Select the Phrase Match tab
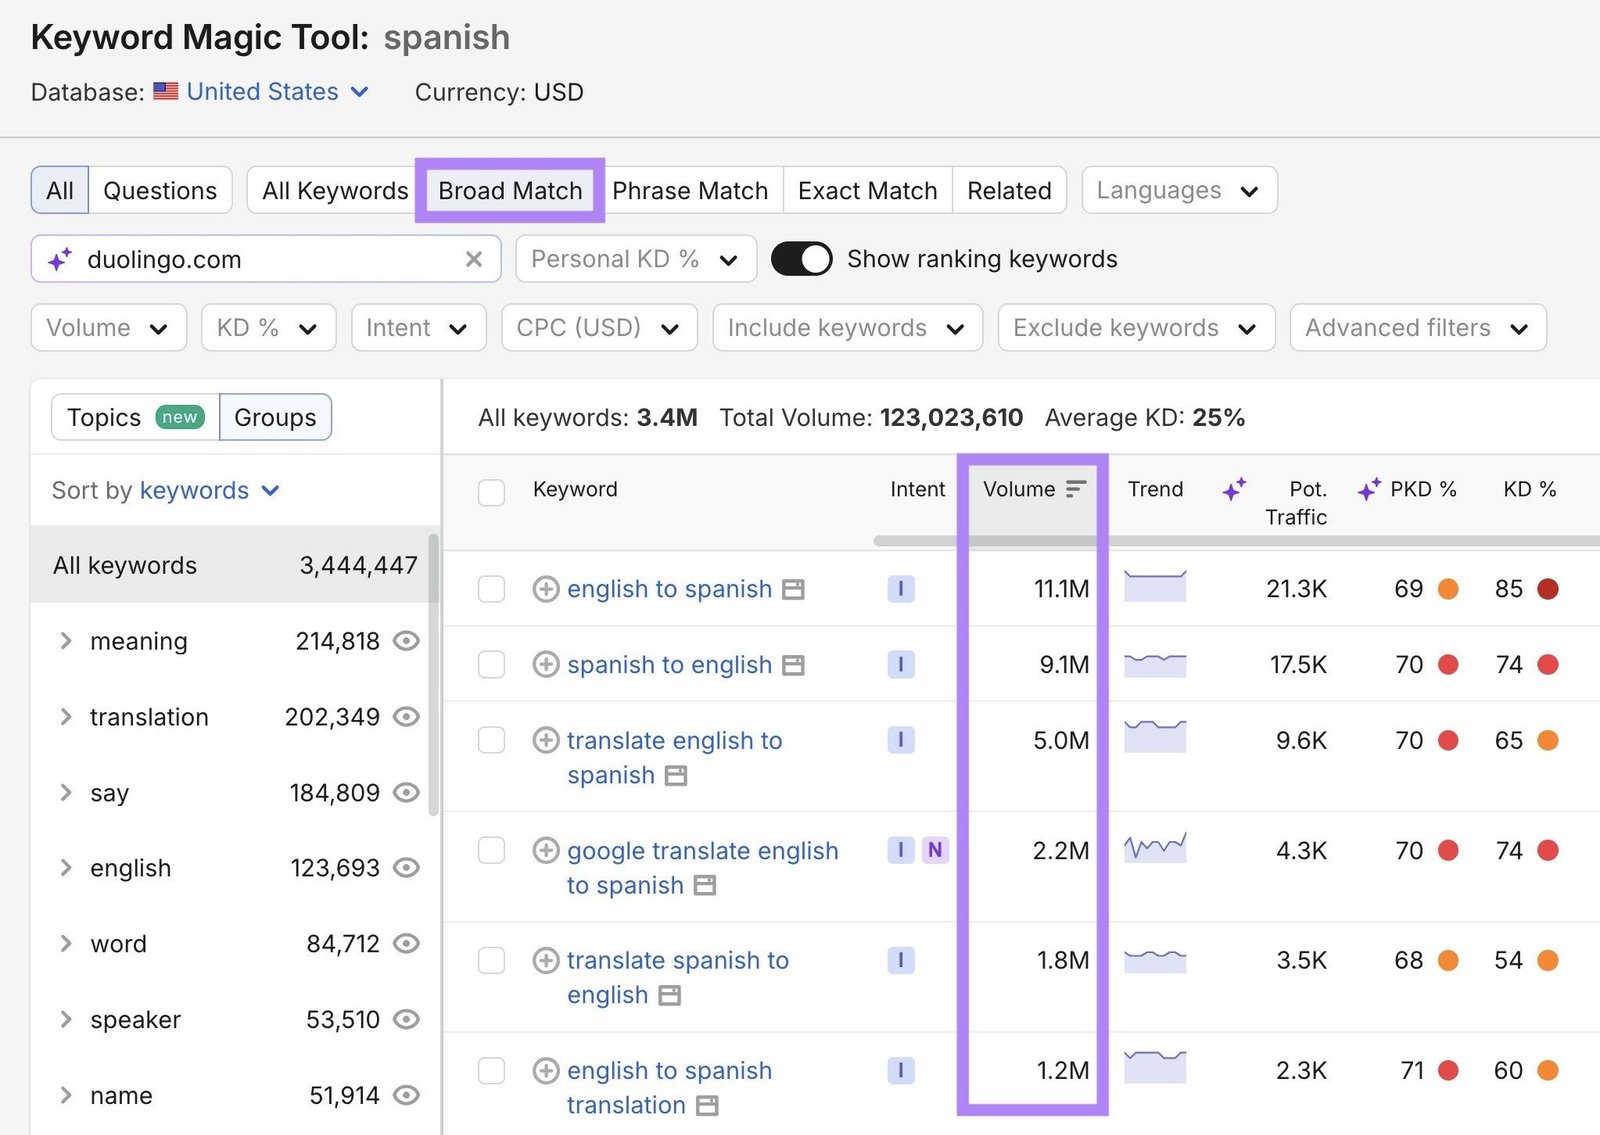Viewport: 1600px width, 1135px height. pyautogui.click(x=690, y=190)
